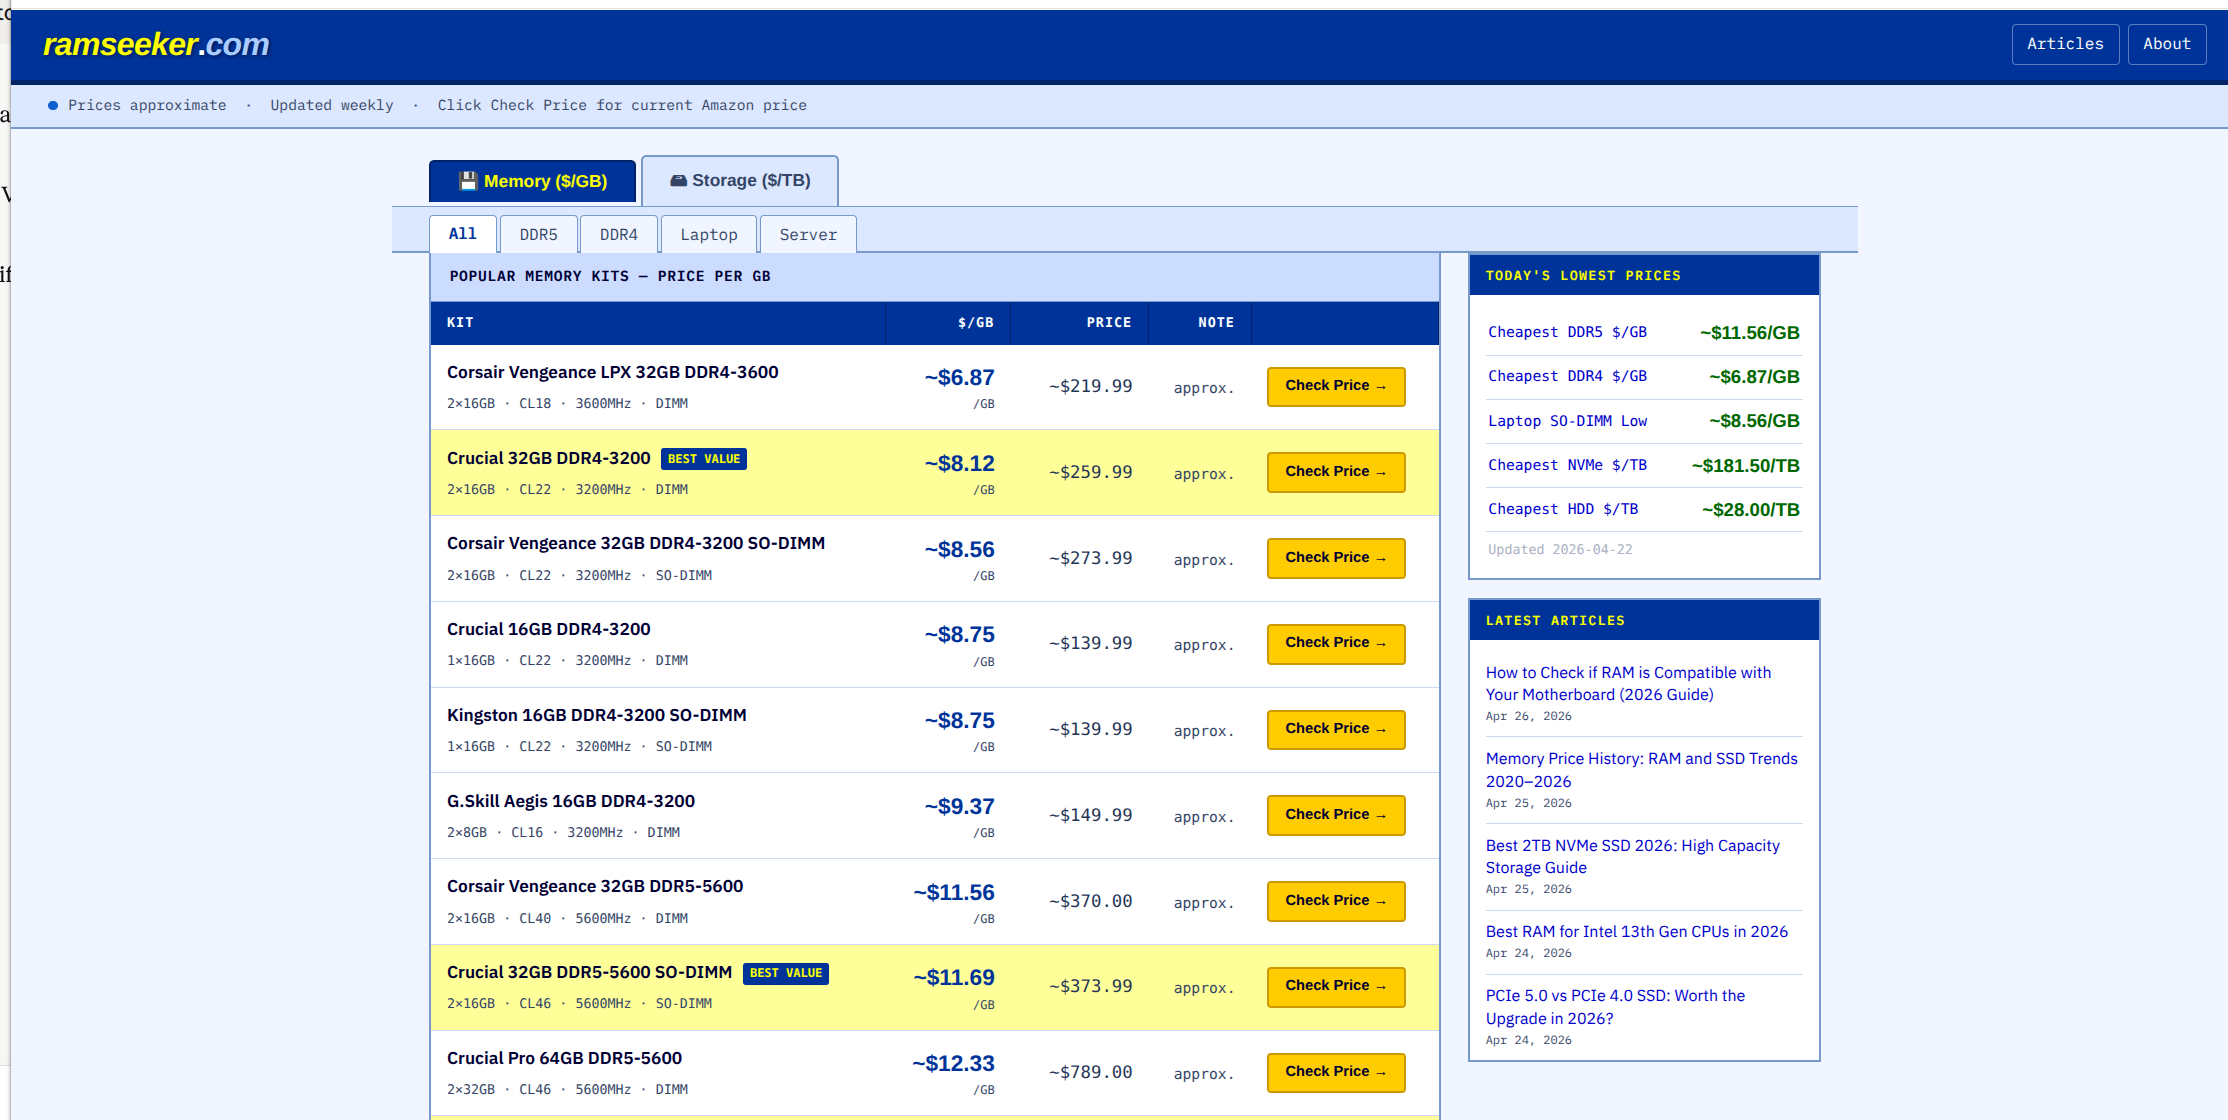Switch to the DDR4 filter tab

pos(618,235)
